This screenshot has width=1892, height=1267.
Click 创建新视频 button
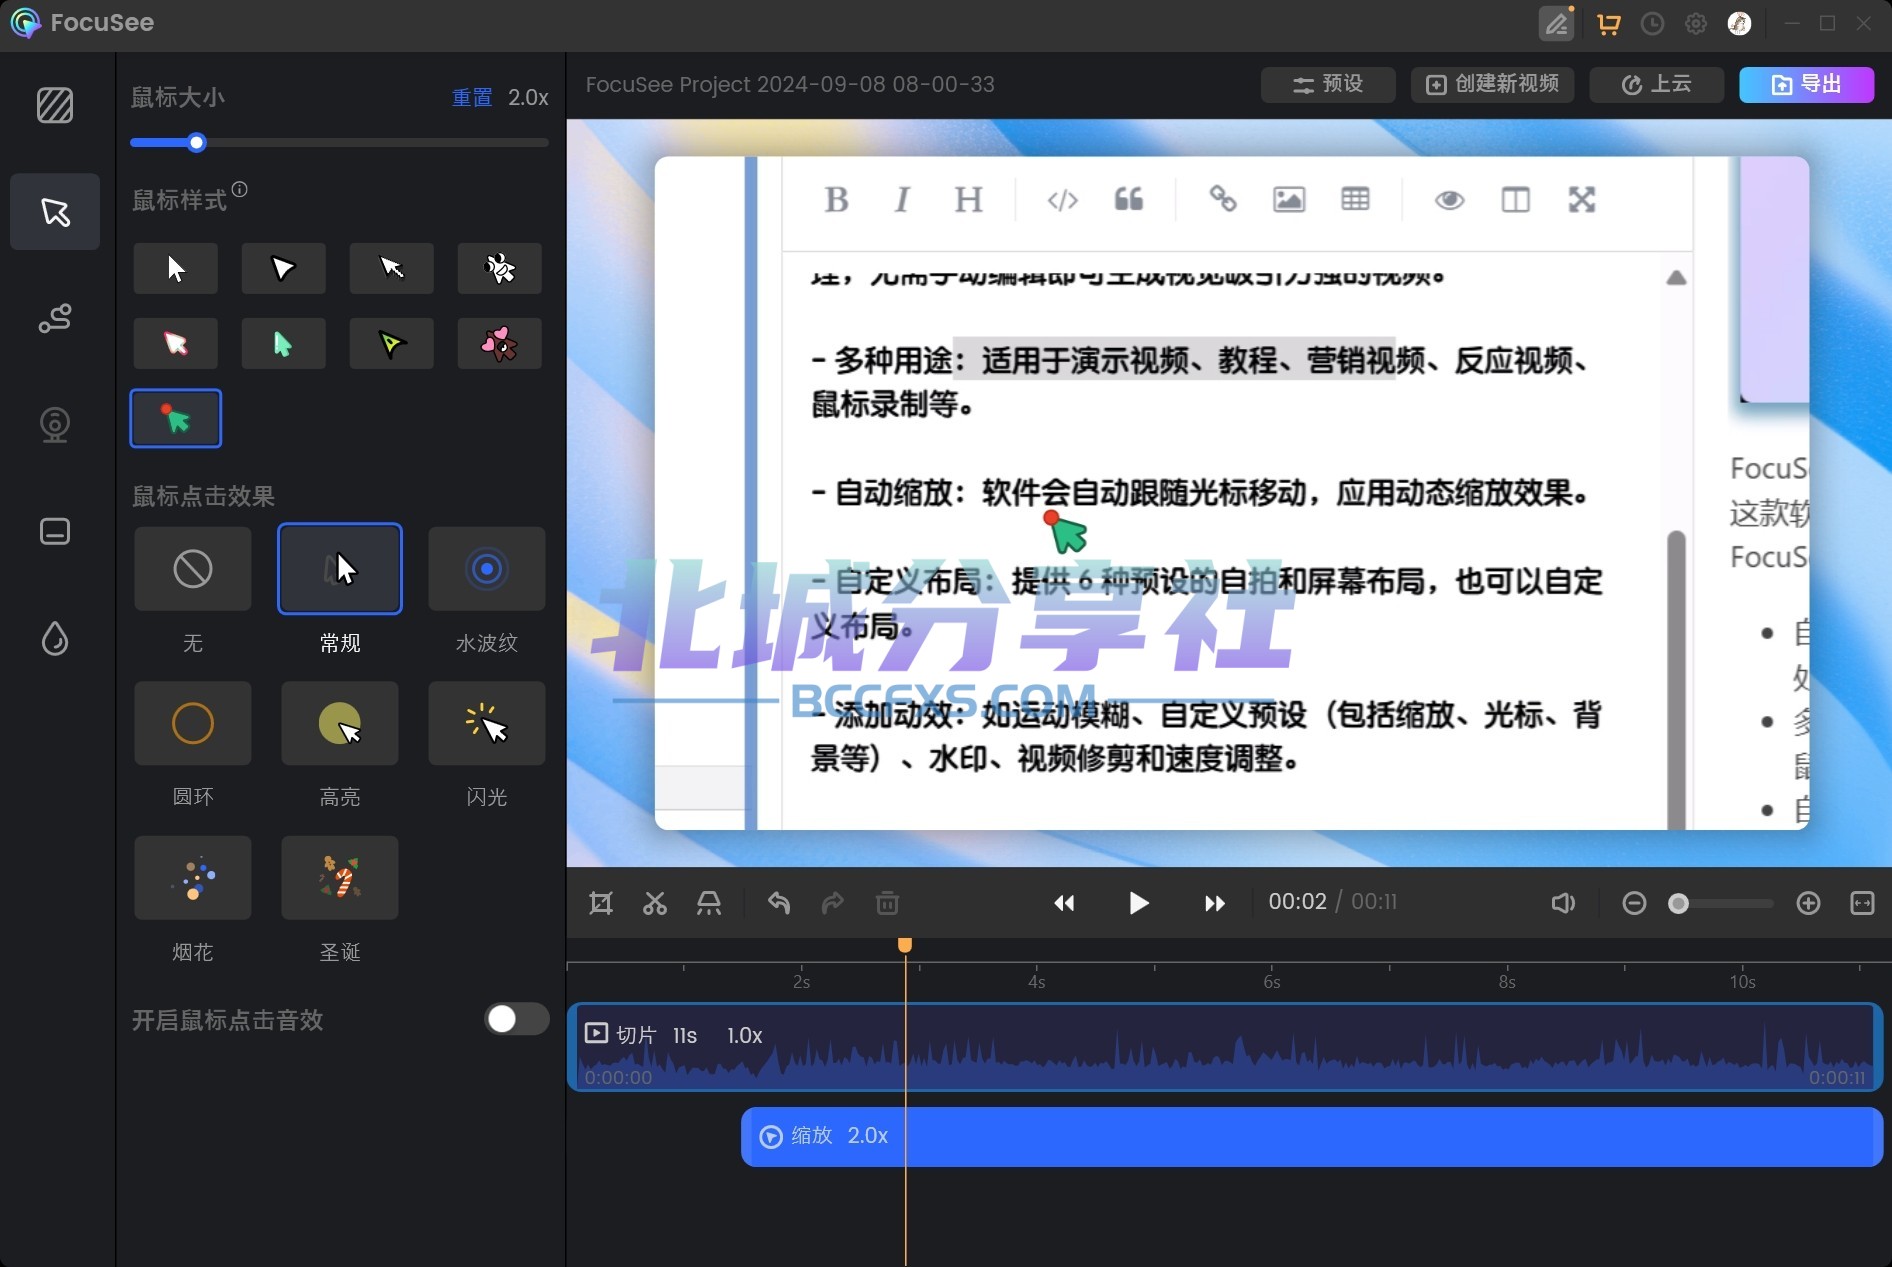pyautogui.click(x=1493, y=84)
